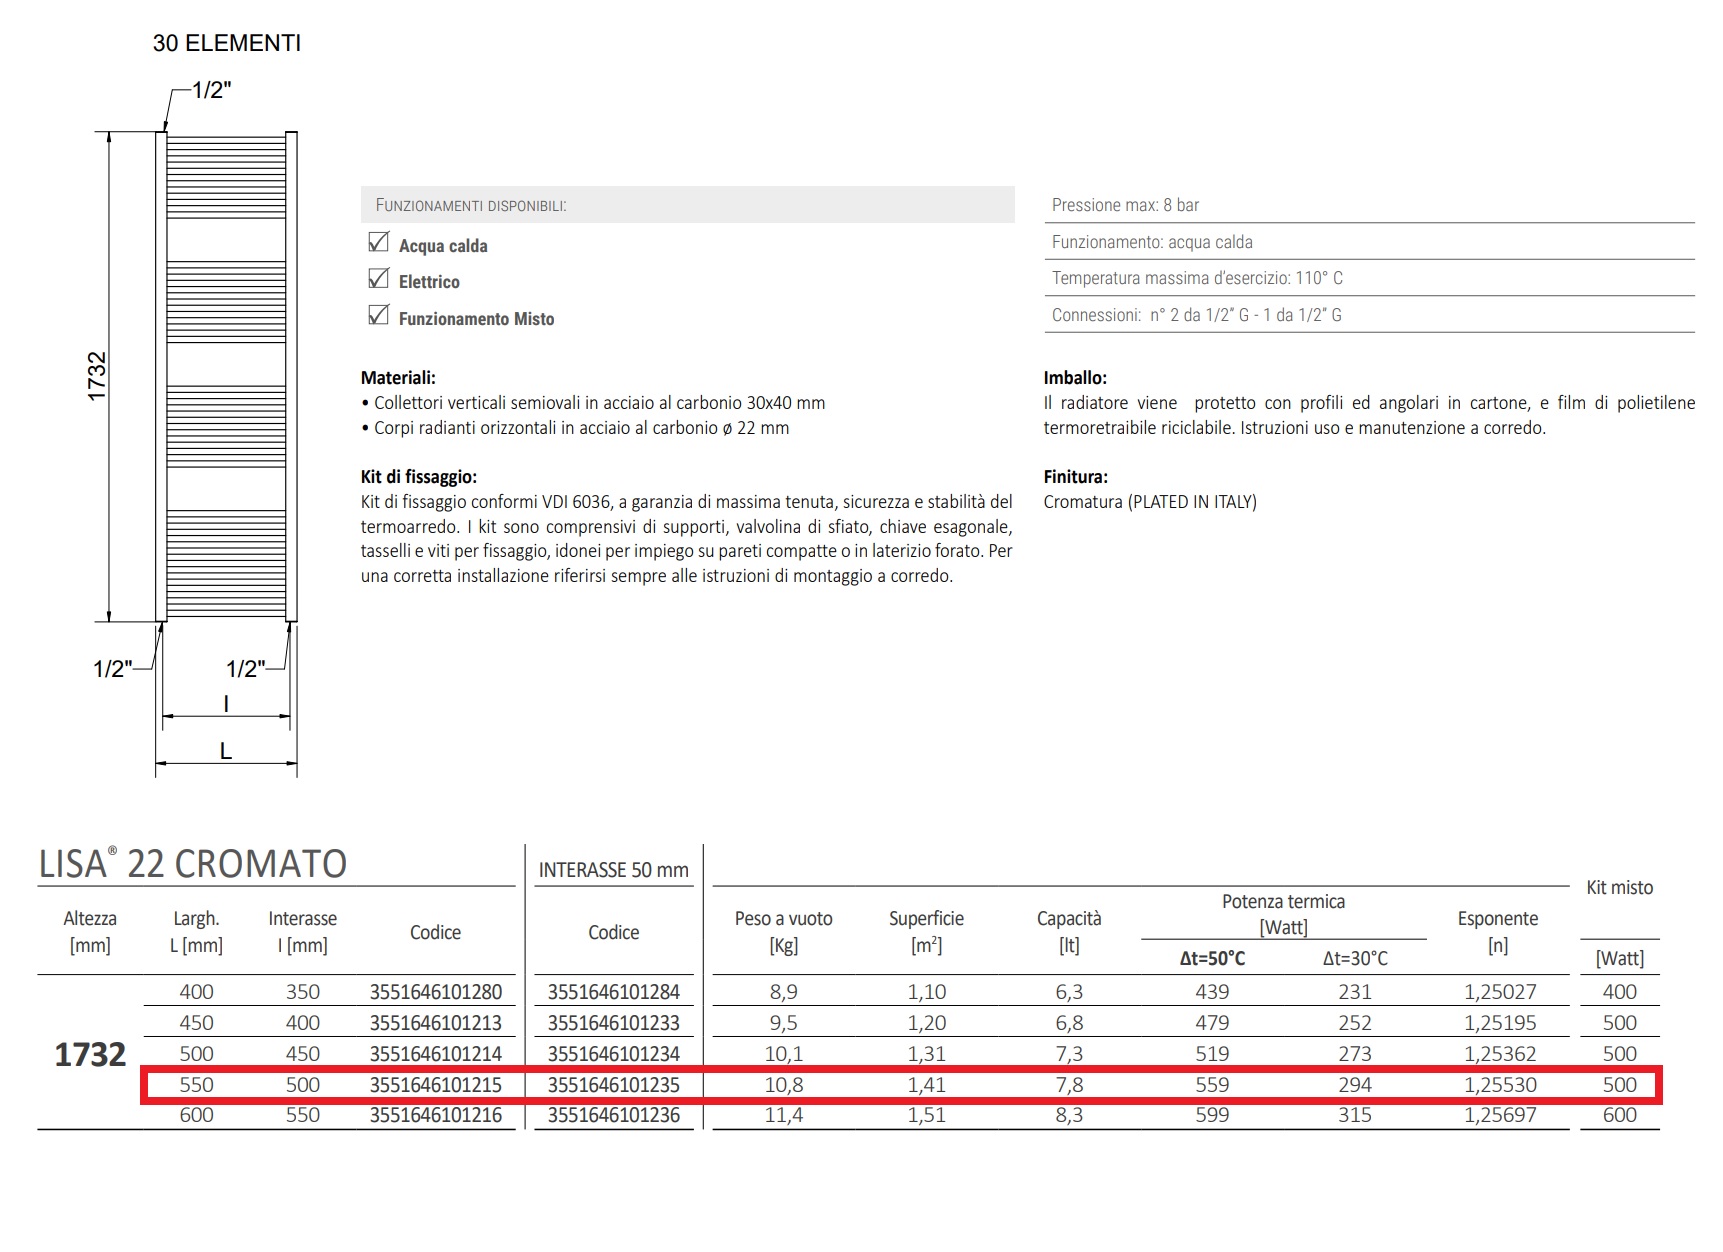Click the Connessioni specification line

tap(1196, 315)
